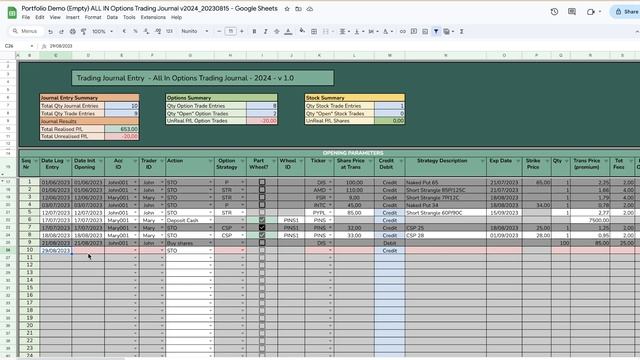Viewport: 640px width, 360px height.
Task: Click the Share button
Action: (x=626, y=12)
